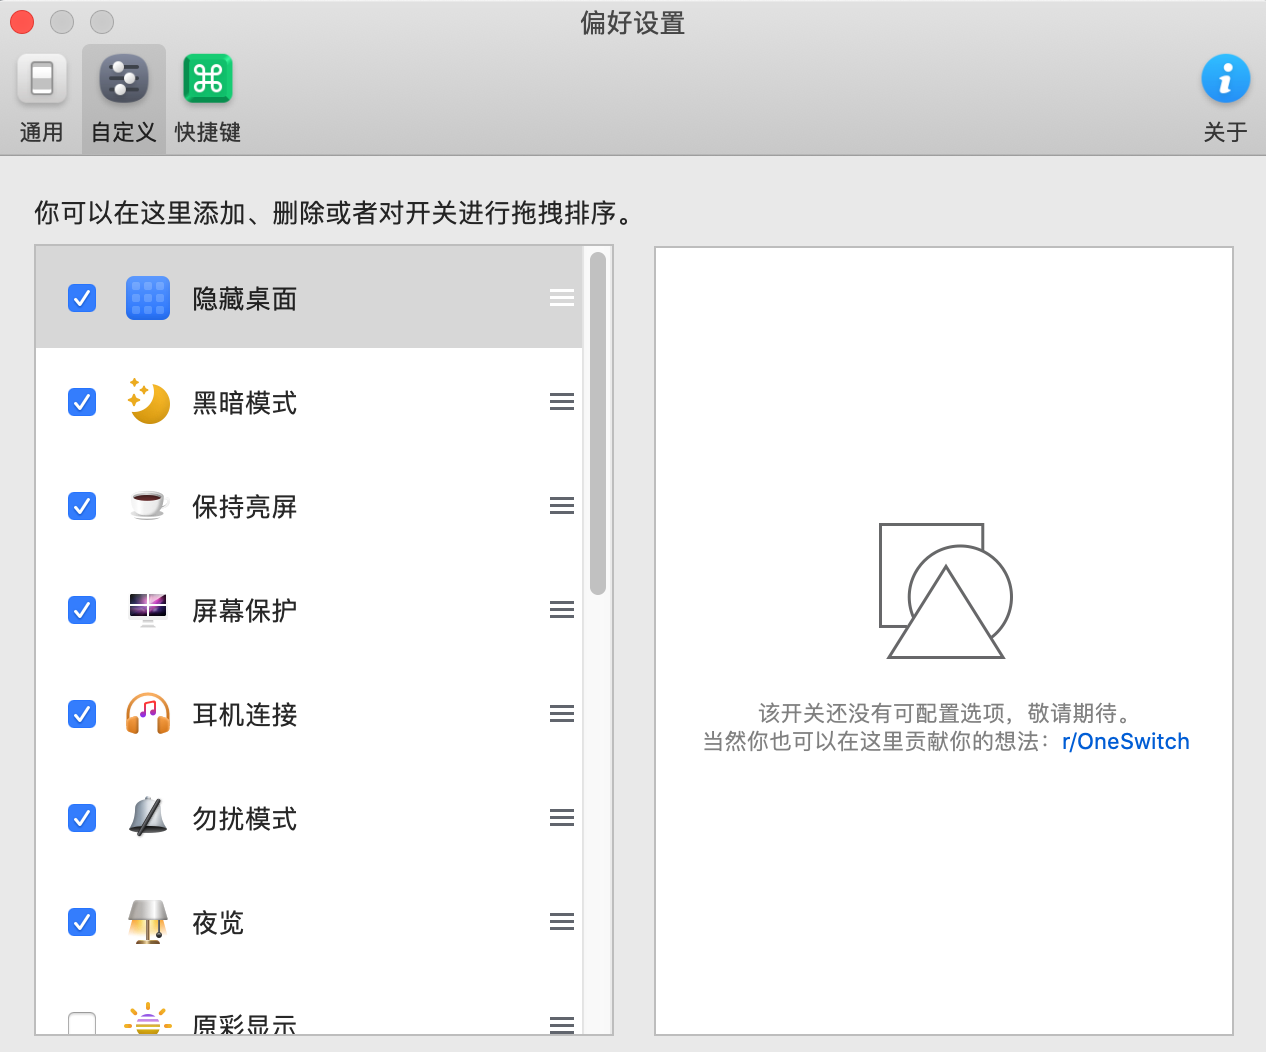1266x1052 pixels.
Task: Click the Screen Saver (屏幕保护) monitor icon
Action: [148, 610]
